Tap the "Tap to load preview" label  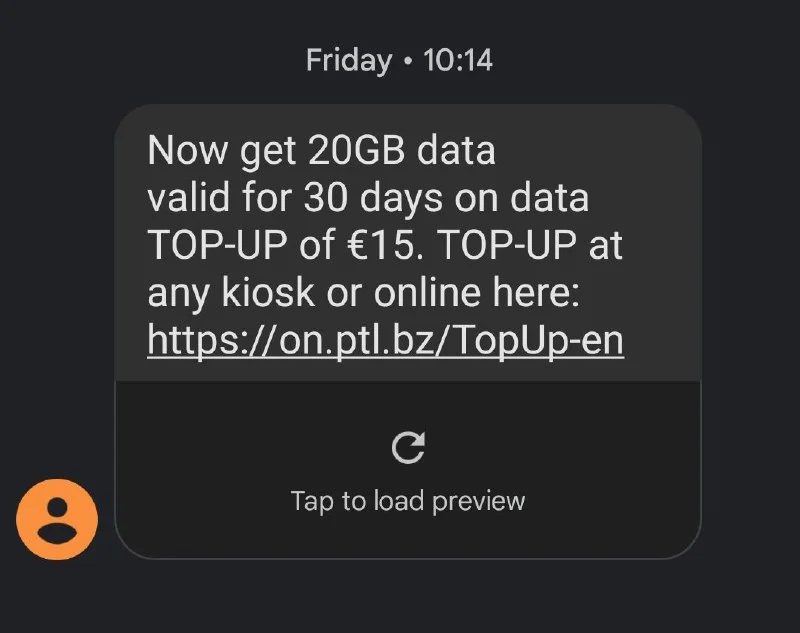(x=407, y=500)
